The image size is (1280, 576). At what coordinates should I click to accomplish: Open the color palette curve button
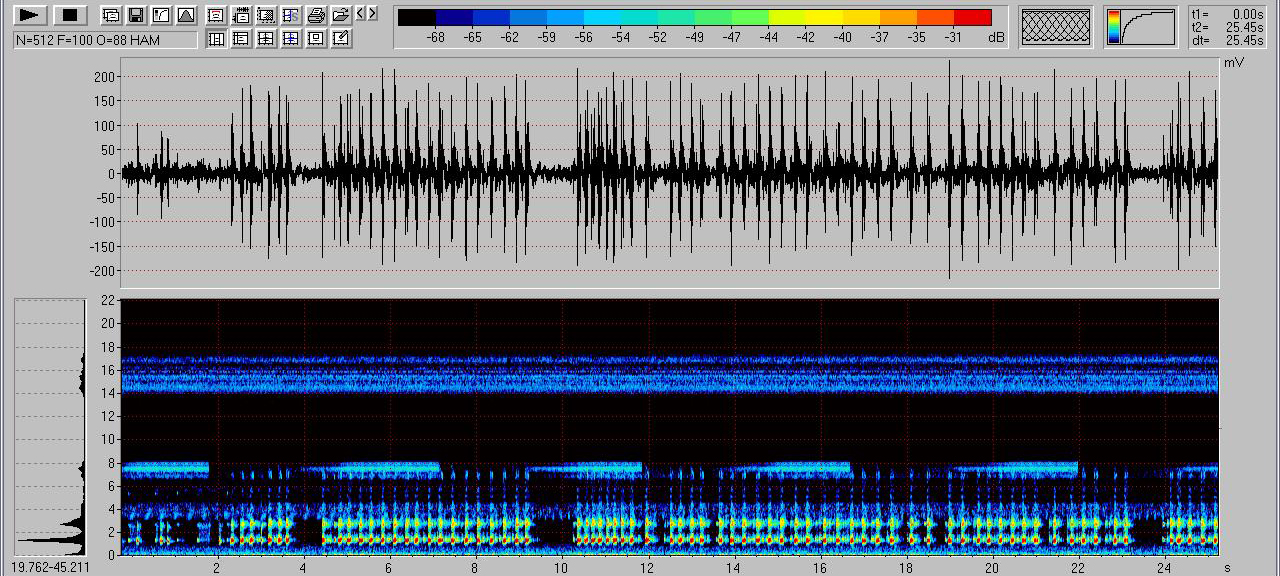coord(1141,27)
